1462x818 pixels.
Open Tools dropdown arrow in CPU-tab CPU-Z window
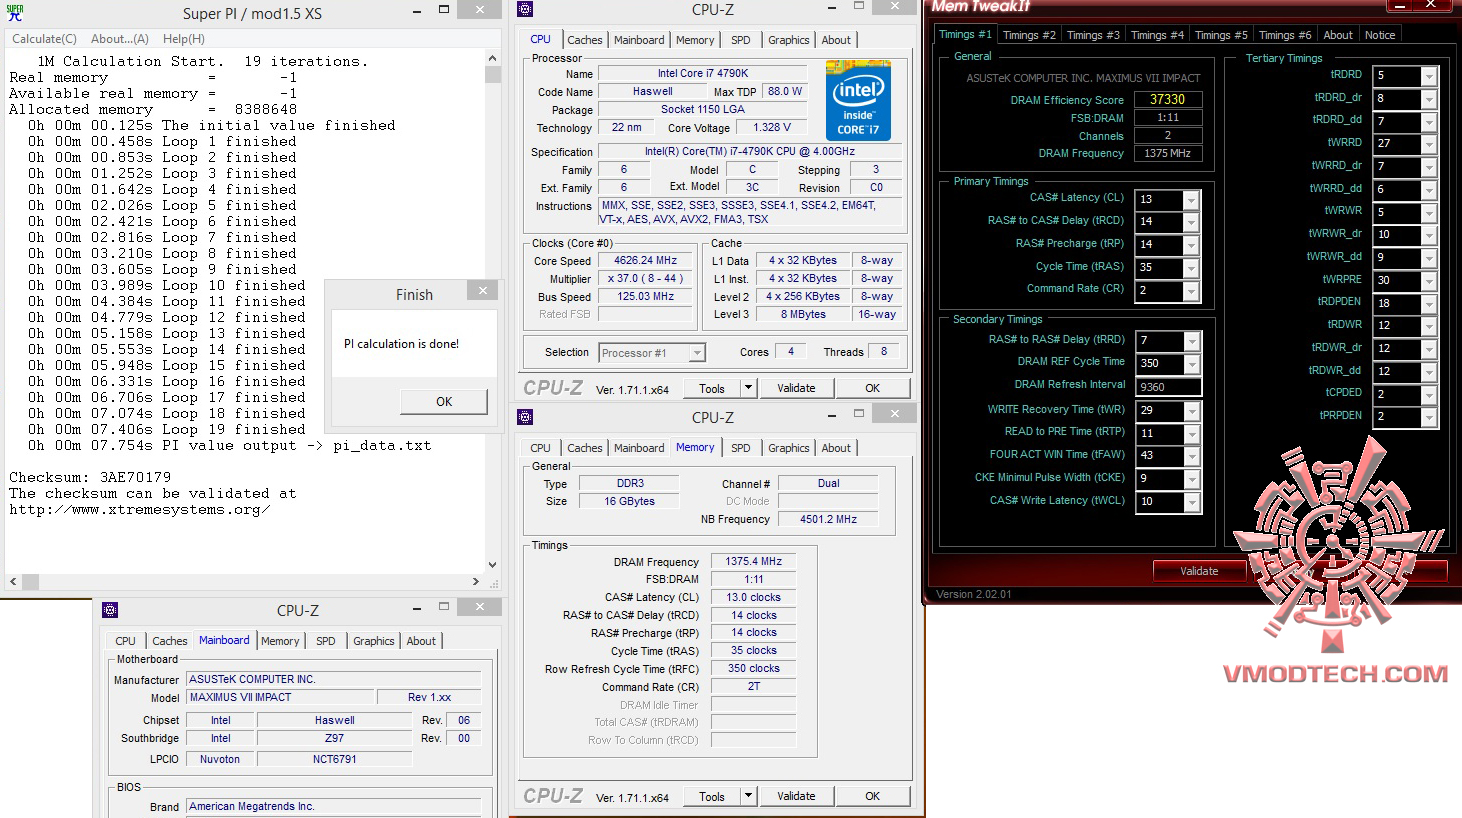748,388
